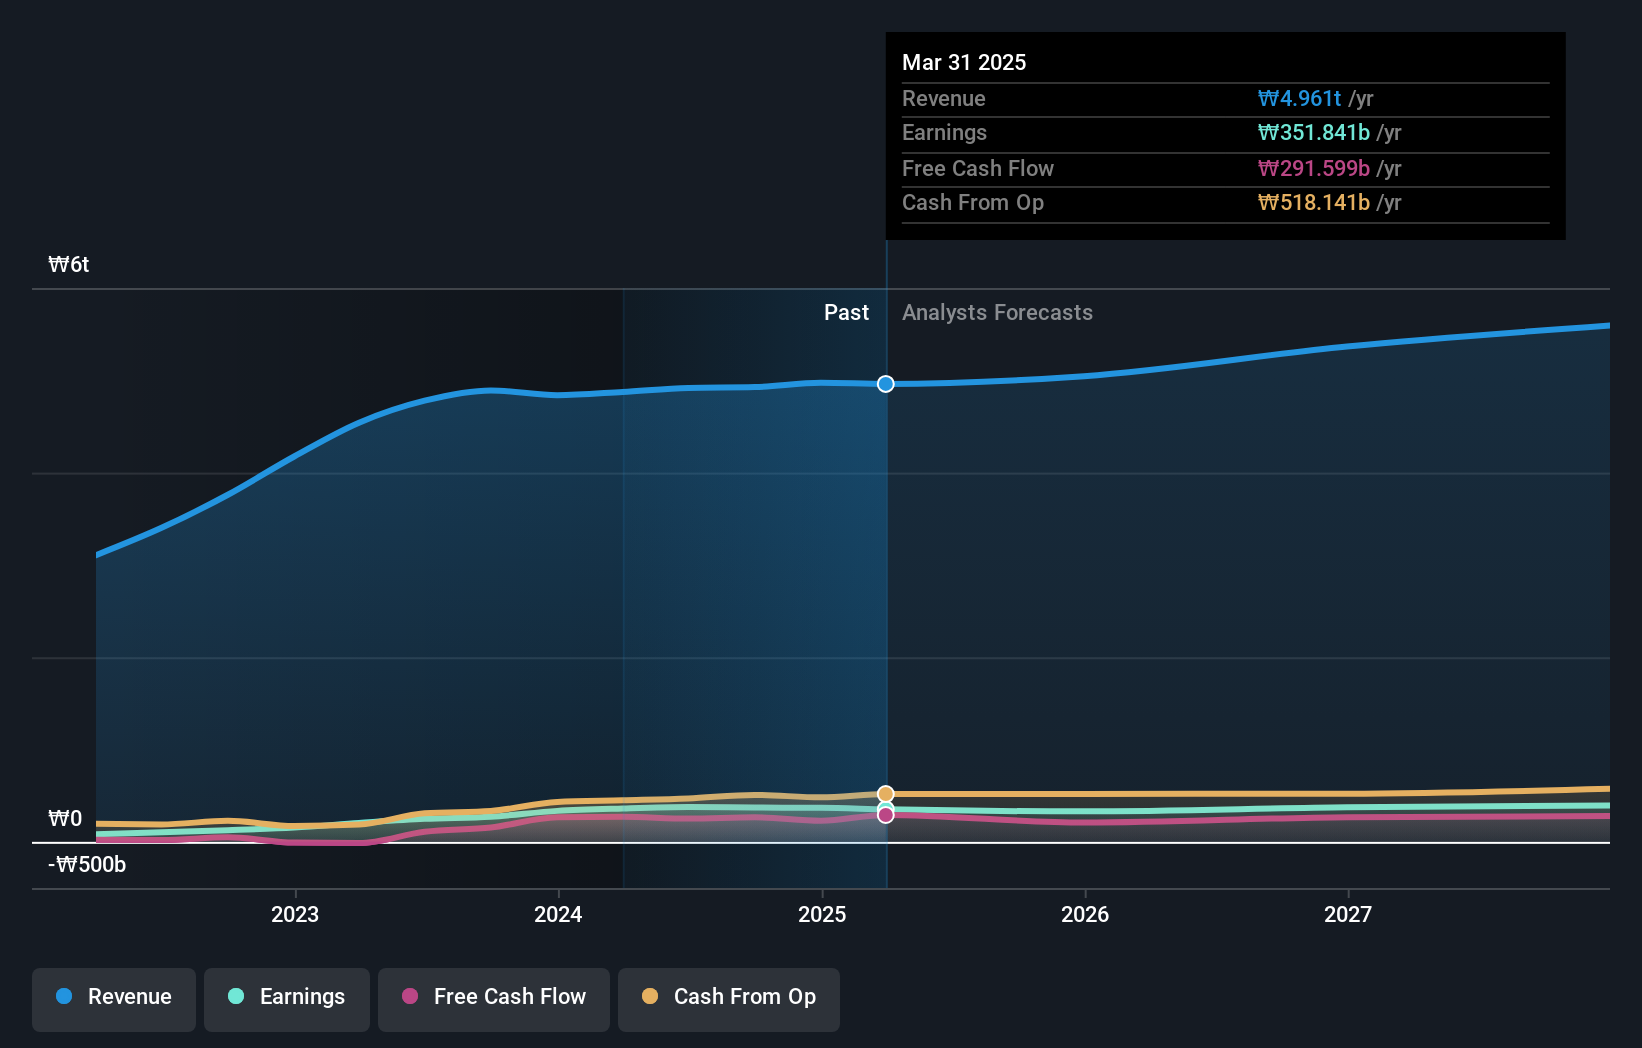Click the Earnings row label in tooltip
This screenshot has height=1048, width=1642.
pyautogui.click(x=944, y=133)
